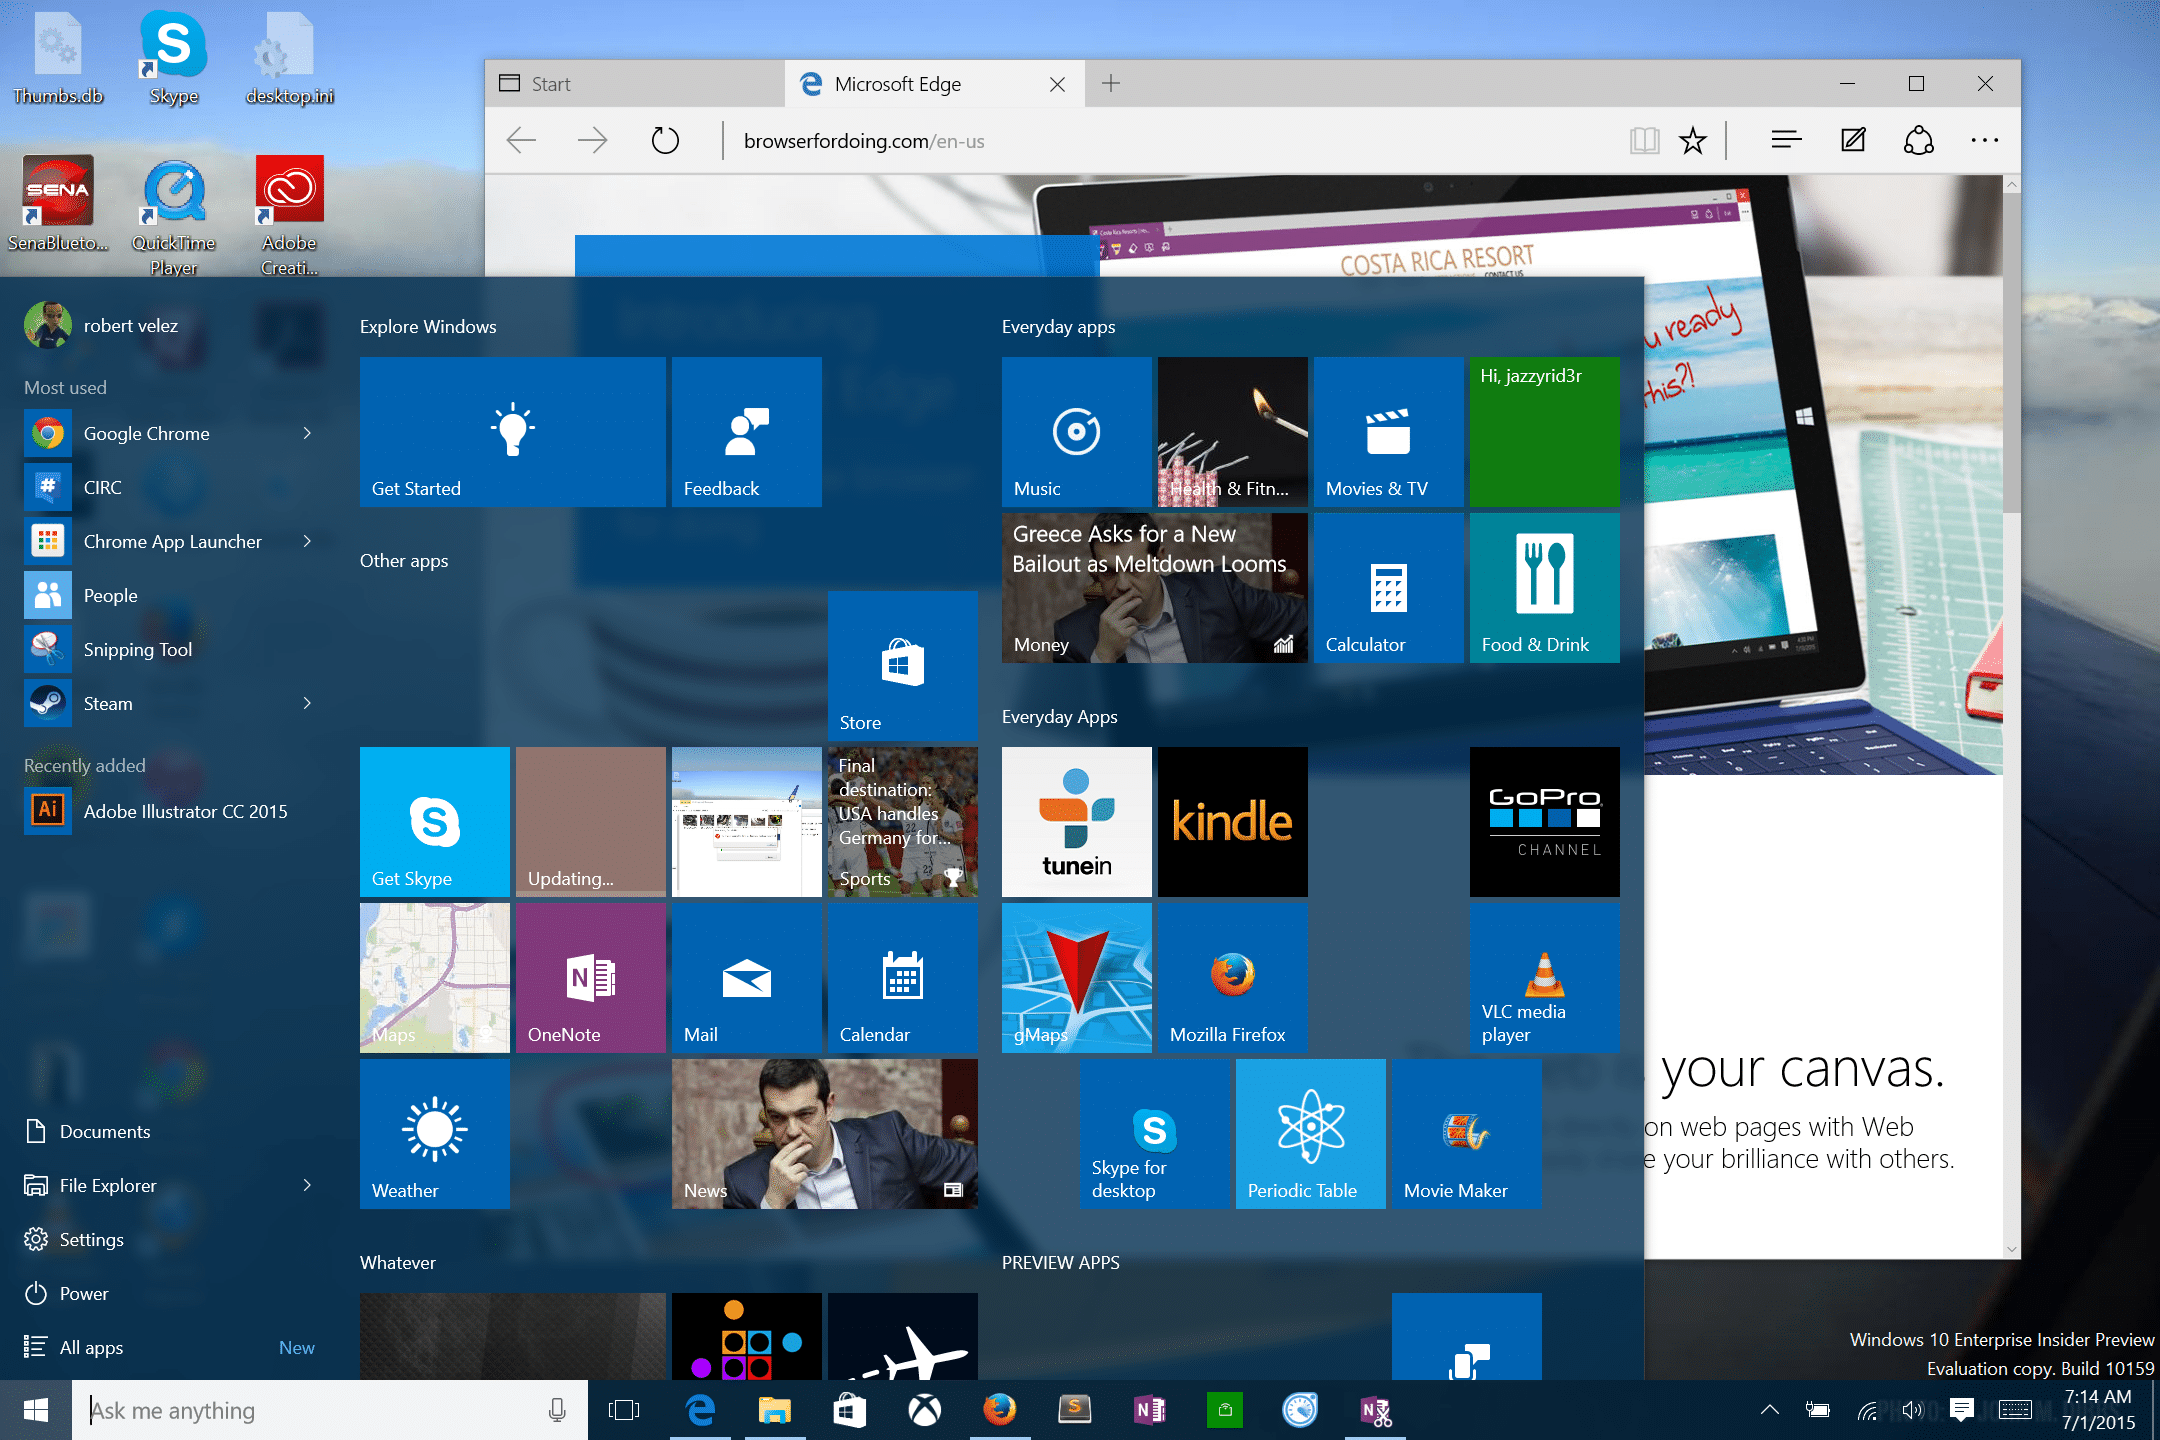Click the Edge Reading view icon

pos(1644,140)
